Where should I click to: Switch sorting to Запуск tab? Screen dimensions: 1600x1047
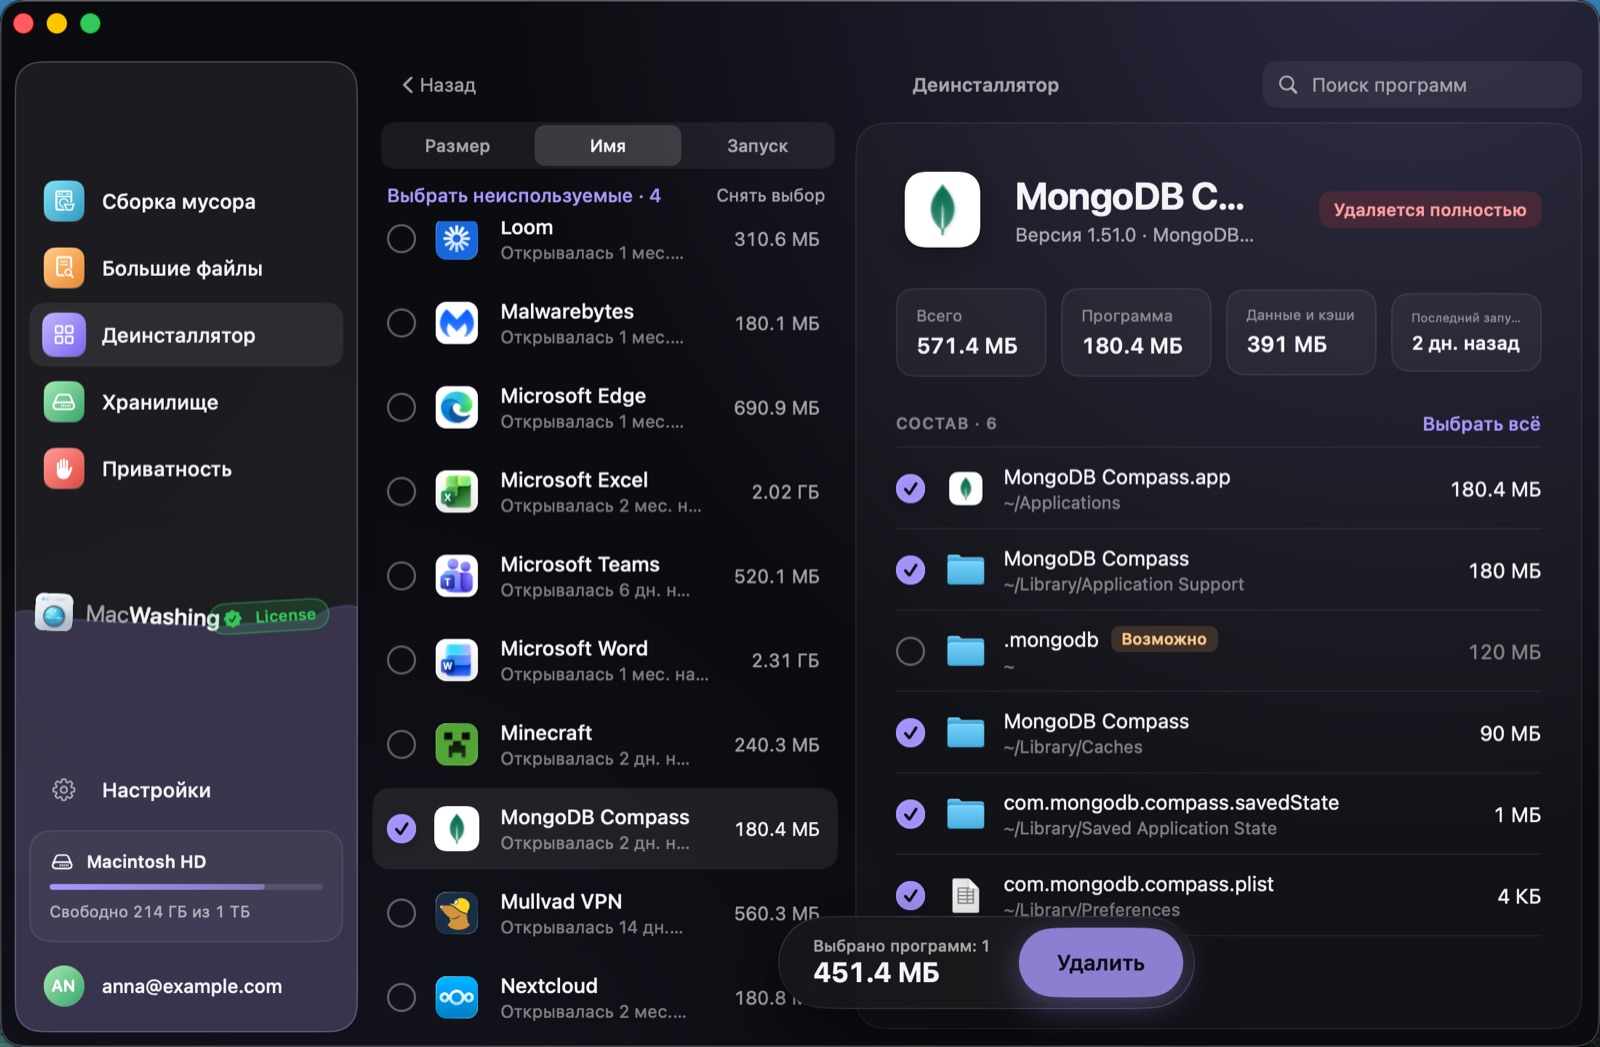click(757, 146)
